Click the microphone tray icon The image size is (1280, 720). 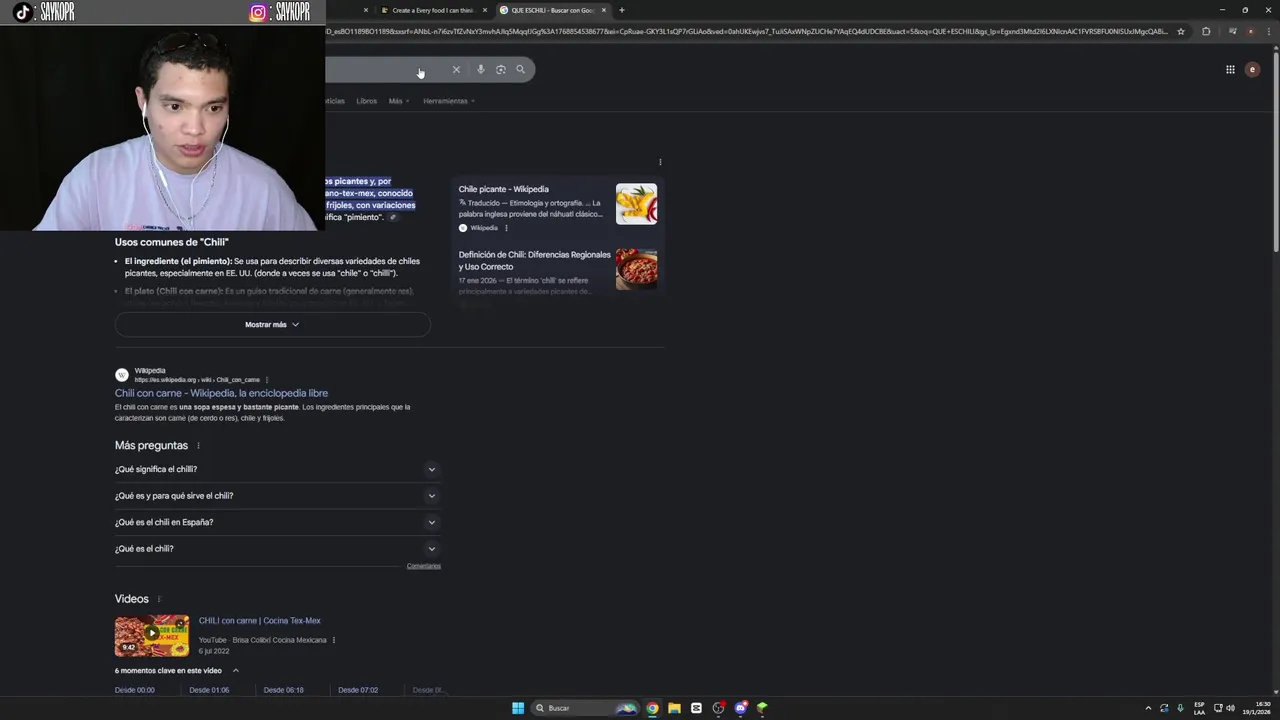[1181, 708]
